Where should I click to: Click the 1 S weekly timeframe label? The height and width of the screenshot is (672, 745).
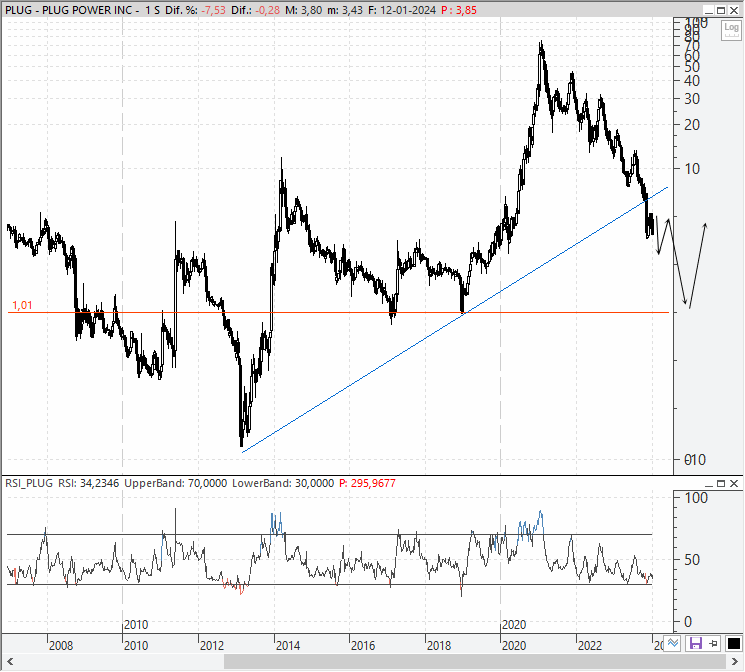pos(153,10)
